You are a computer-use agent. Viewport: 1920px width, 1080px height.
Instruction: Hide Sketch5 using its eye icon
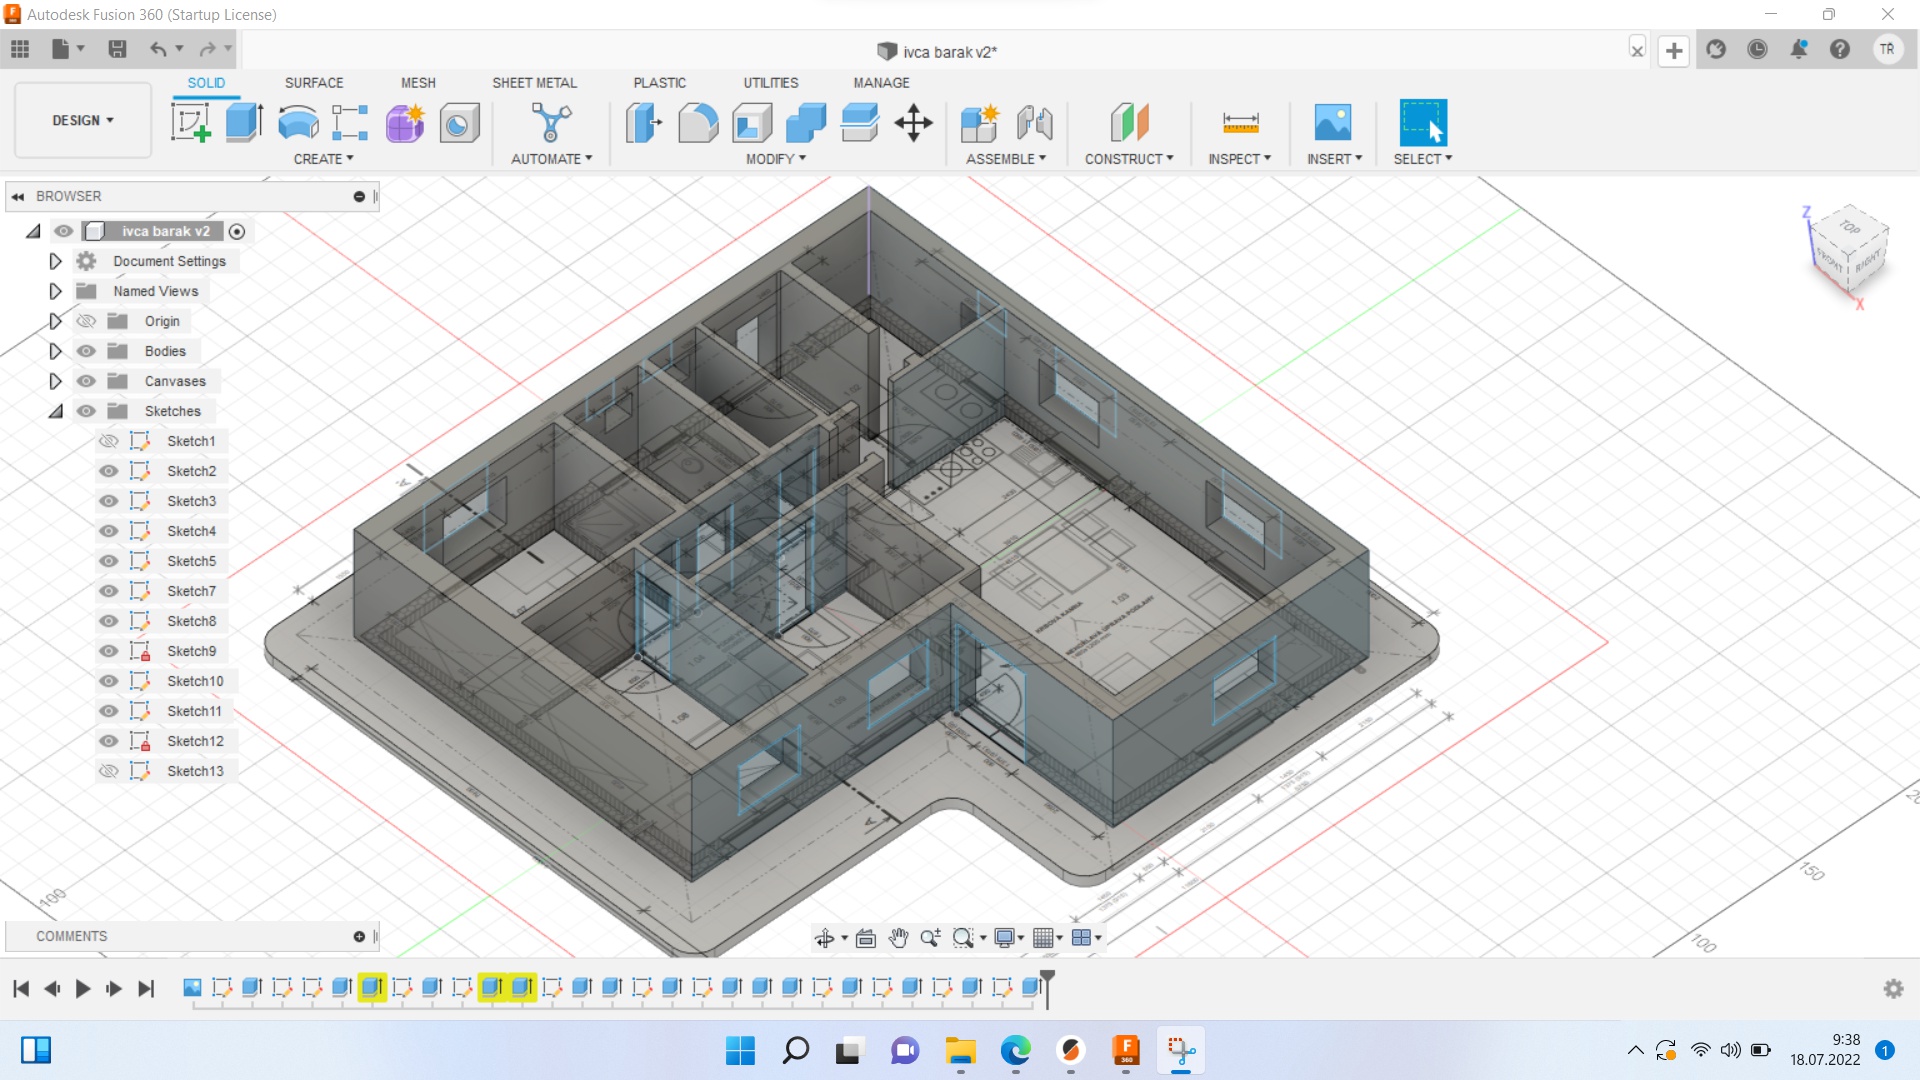(x=109, y=561)
